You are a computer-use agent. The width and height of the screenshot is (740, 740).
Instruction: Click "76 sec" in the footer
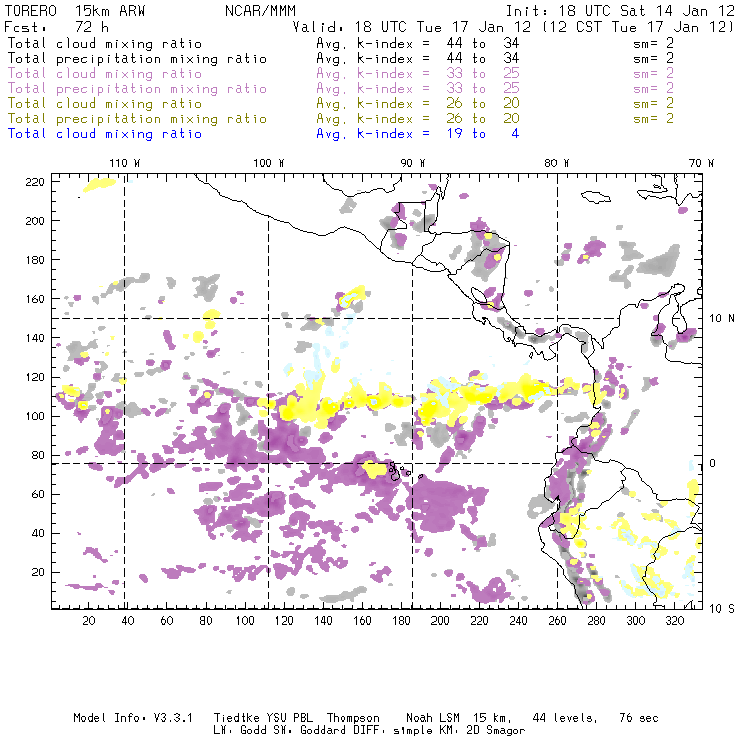tap(639, 718)
